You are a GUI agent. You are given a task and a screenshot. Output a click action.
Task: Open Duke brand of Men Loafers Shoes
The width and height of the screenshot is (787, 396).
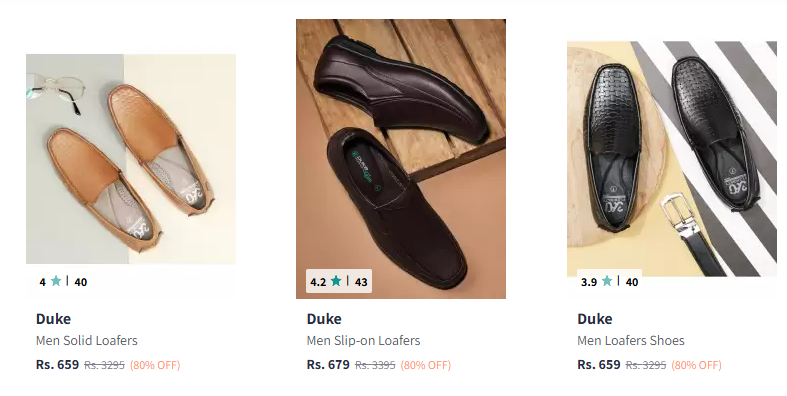pos(595,319)
